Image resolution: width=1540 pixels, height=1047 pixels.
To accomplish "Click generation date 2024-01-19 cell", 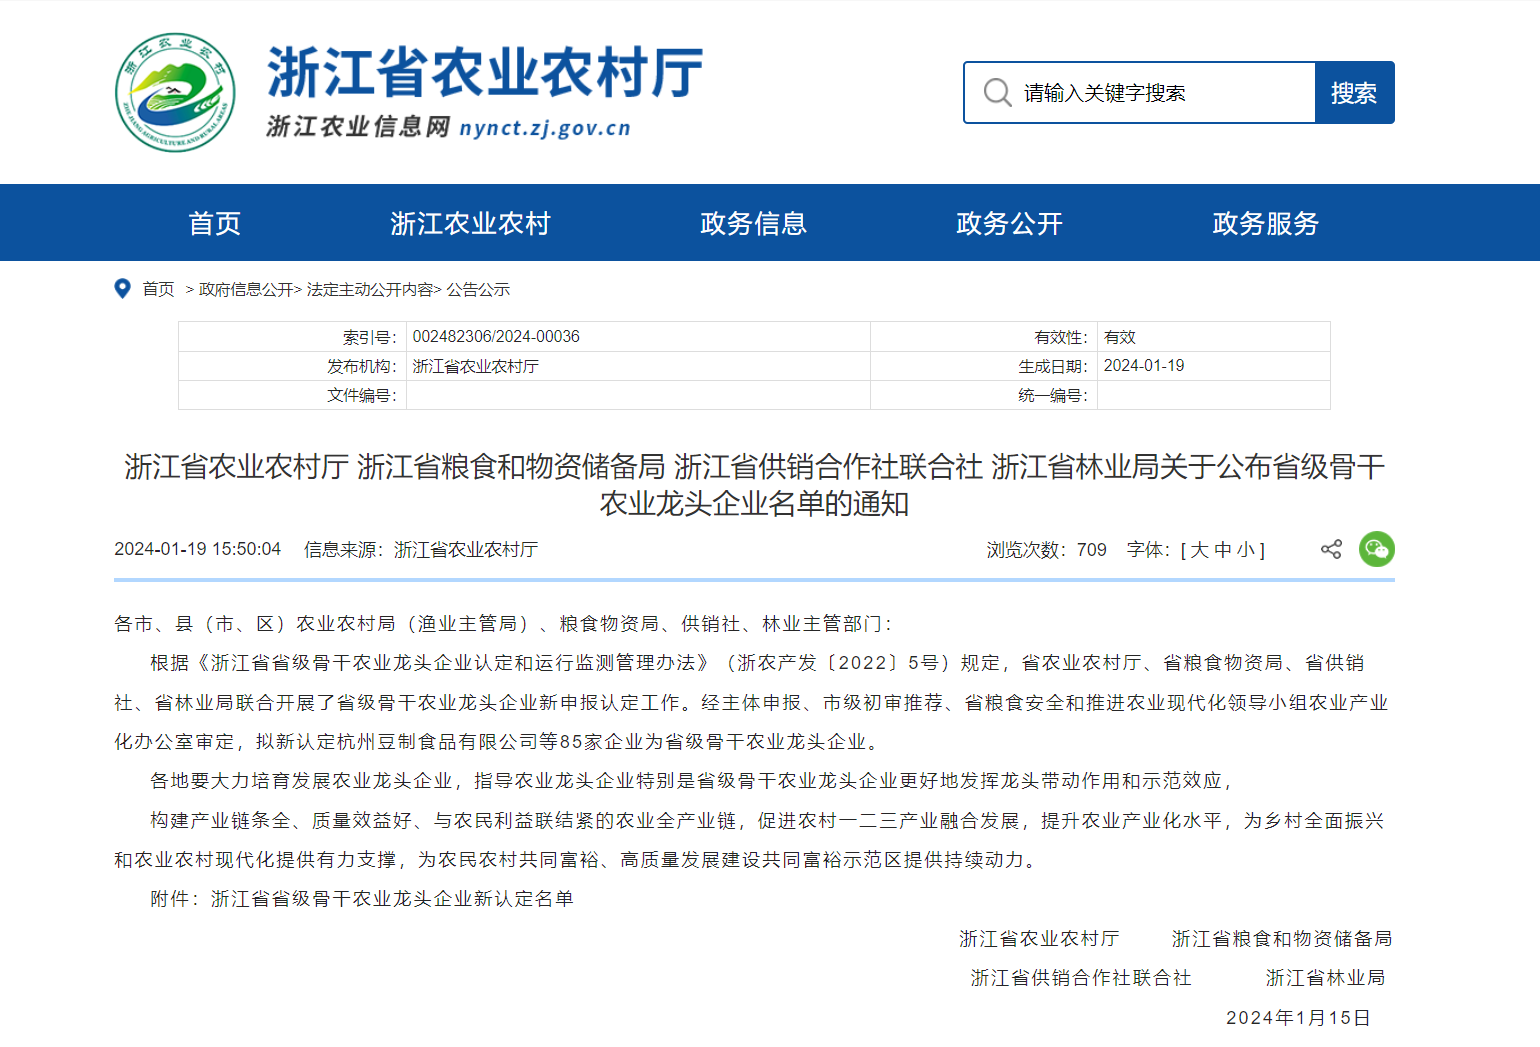I will 1214,366.
